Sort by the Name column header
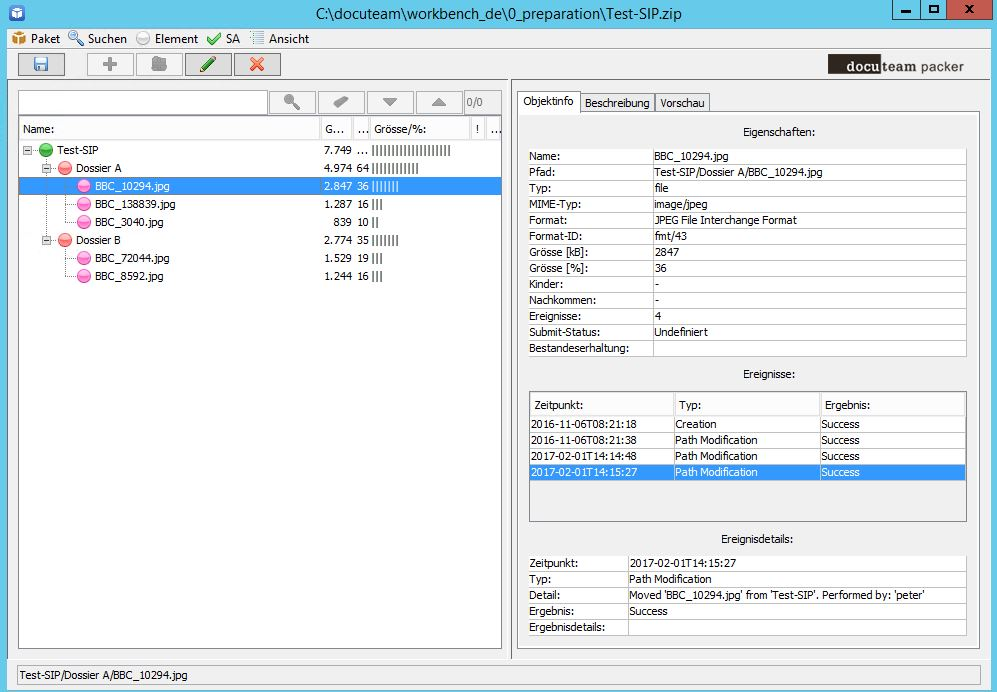Viewport: 997px width, 692px height. (168, 129)
